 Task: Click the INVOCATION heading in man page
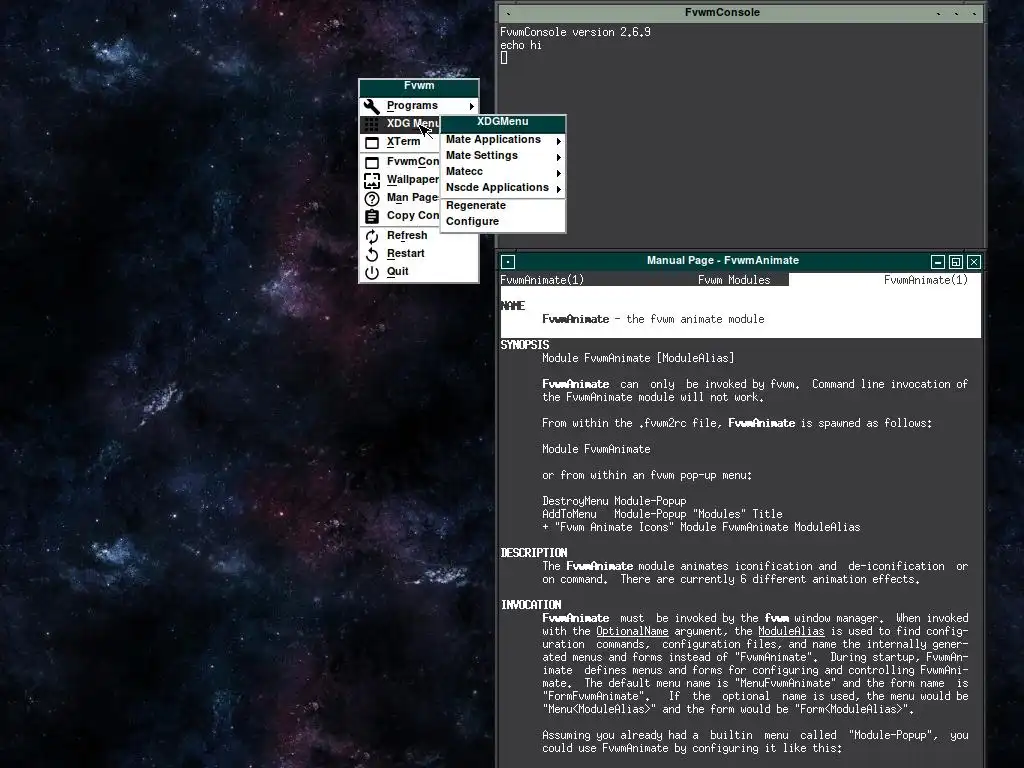(531, 605)
